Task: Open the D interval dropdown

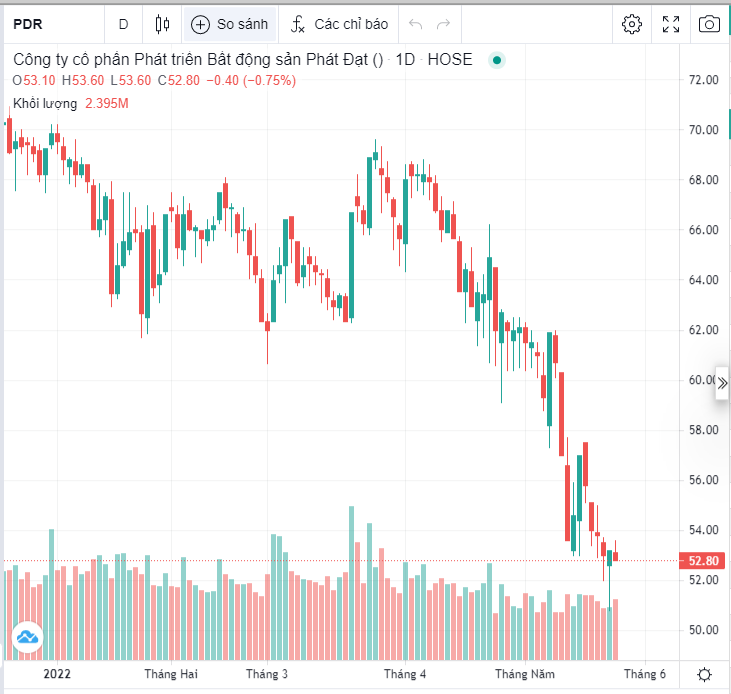Action: [123, 24]
